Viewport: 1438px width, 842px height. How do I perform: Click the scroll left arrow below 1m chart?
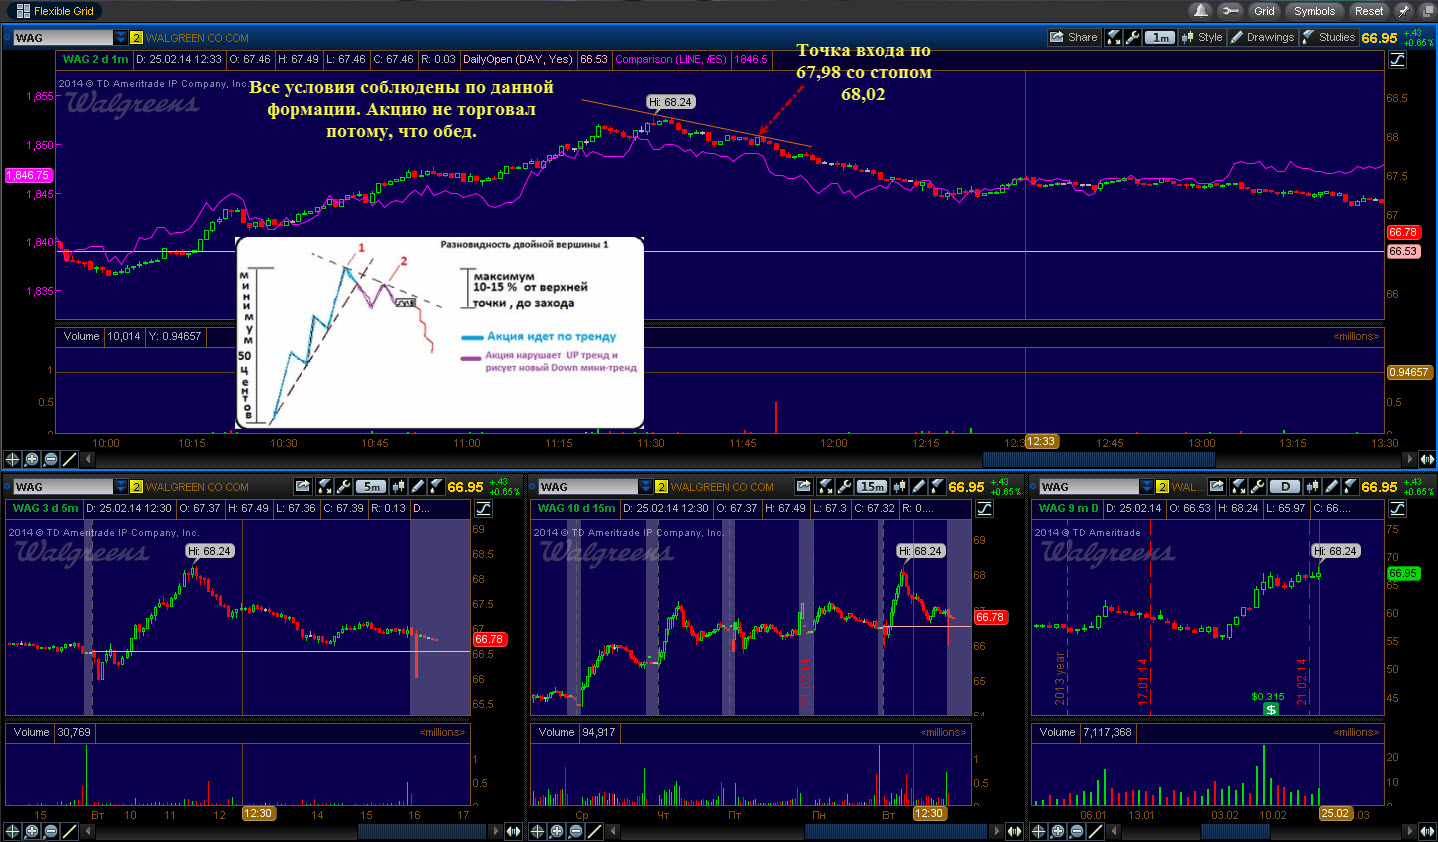[x=88, y=459]
